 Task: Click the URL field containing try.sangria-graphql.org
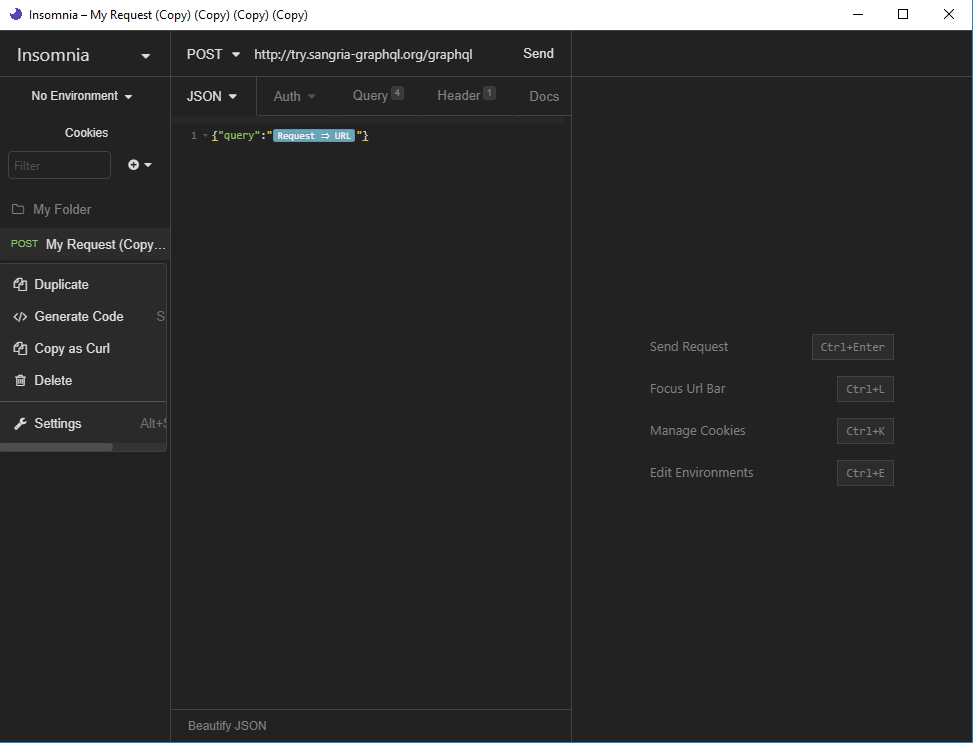coord(363,54)
